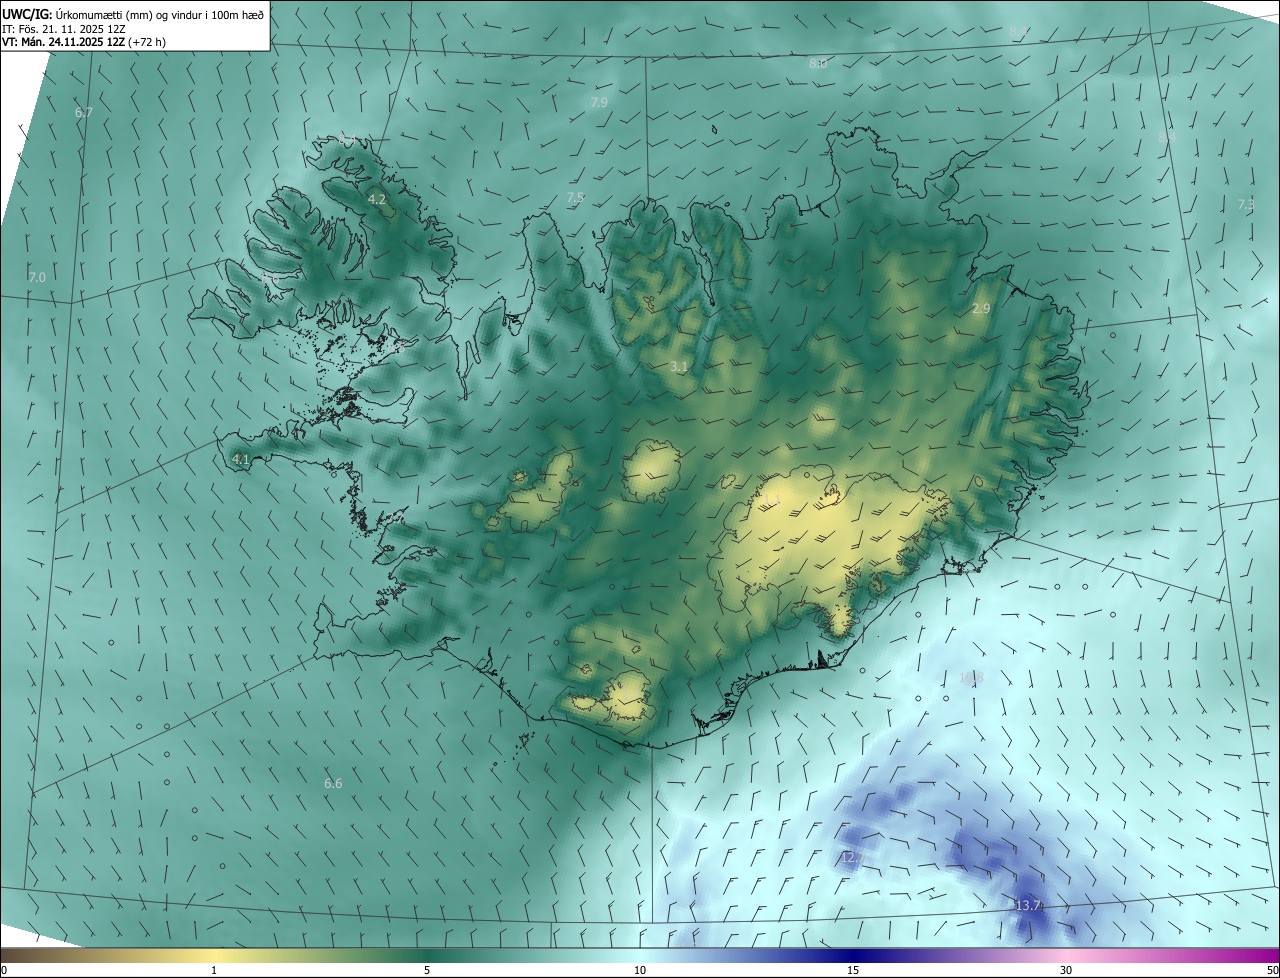Click the 13.7 value in the purple area

pos(1028,905)
